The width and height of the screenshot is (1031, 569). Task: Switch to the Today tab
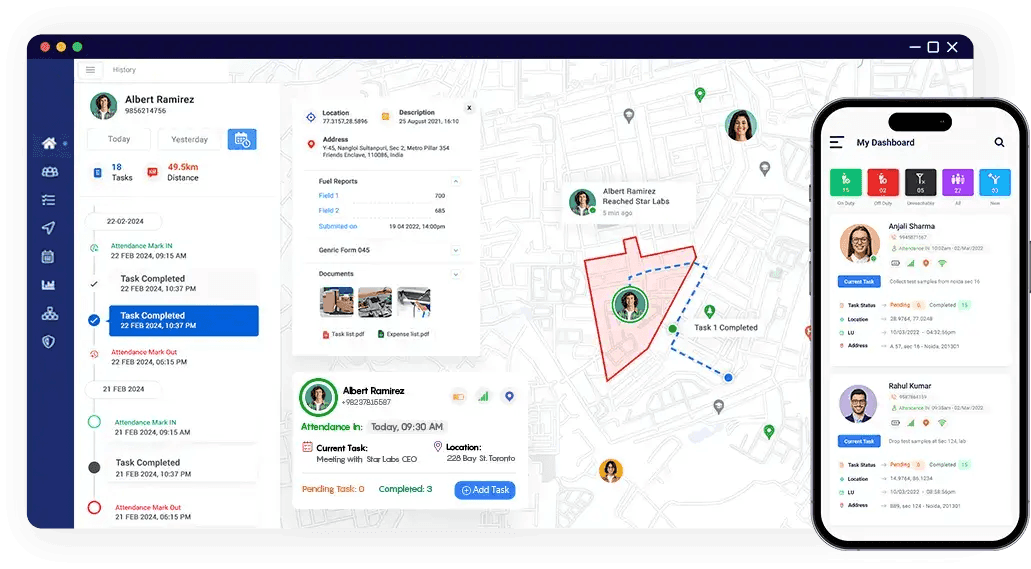coord(119,140)
